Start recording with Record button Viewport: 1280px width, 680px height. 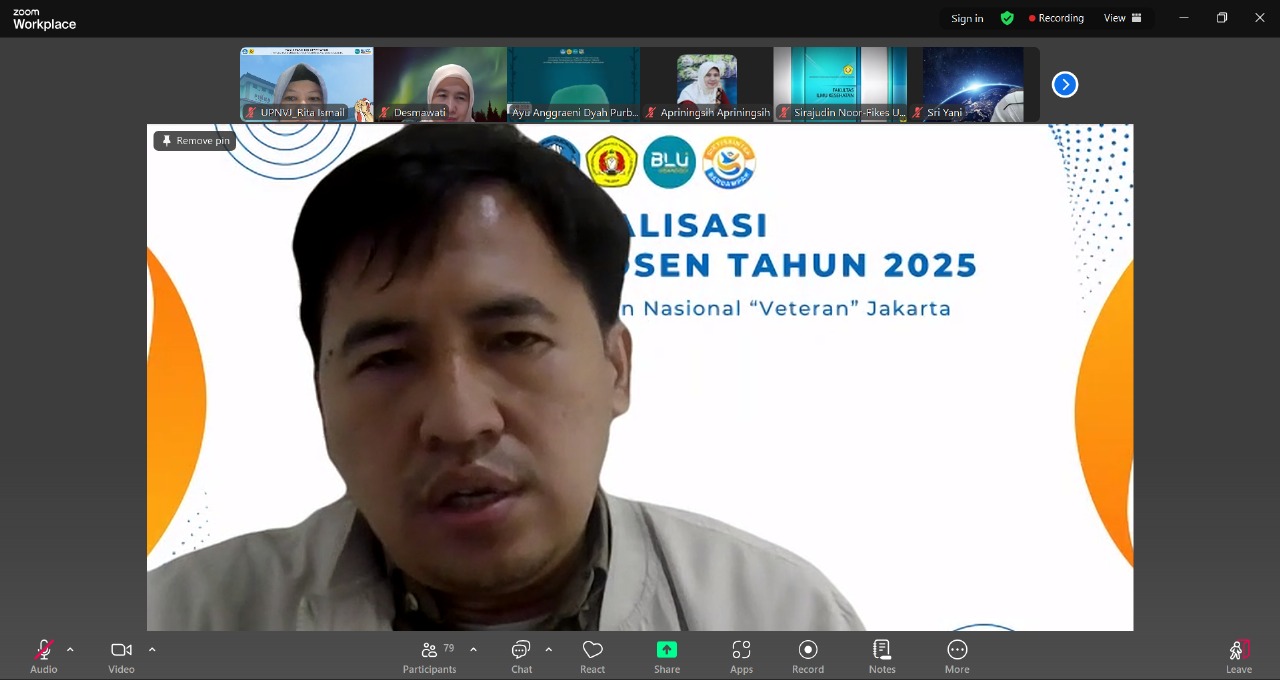808,656
